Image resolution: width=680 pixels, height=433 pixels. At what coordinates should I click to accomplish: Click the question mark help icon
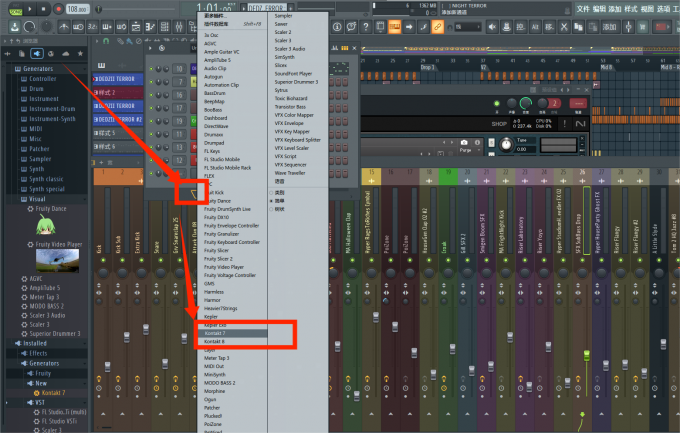click(366, 27)
